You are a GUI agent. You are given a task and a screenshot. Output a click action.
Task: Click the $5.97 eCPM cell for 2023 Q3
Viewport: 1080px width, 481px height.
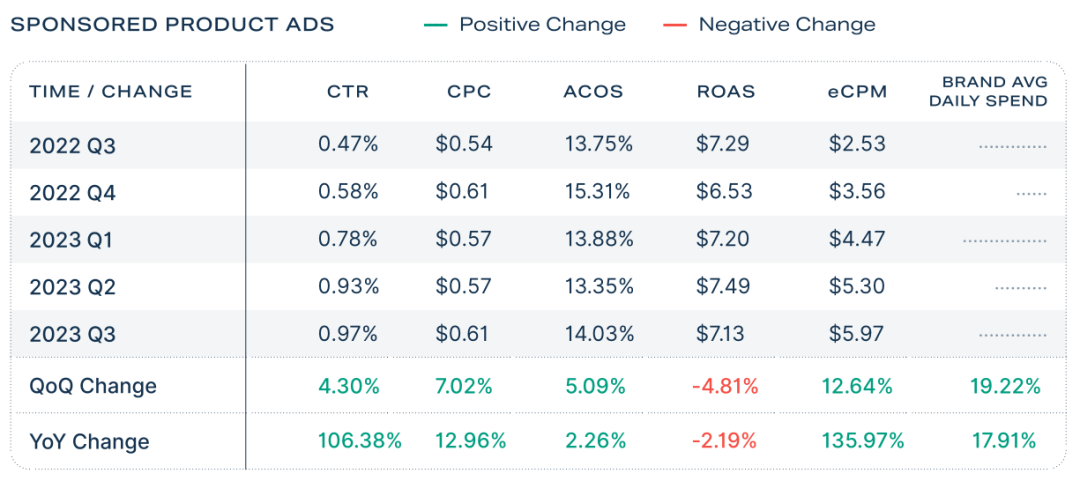point(857,334)
